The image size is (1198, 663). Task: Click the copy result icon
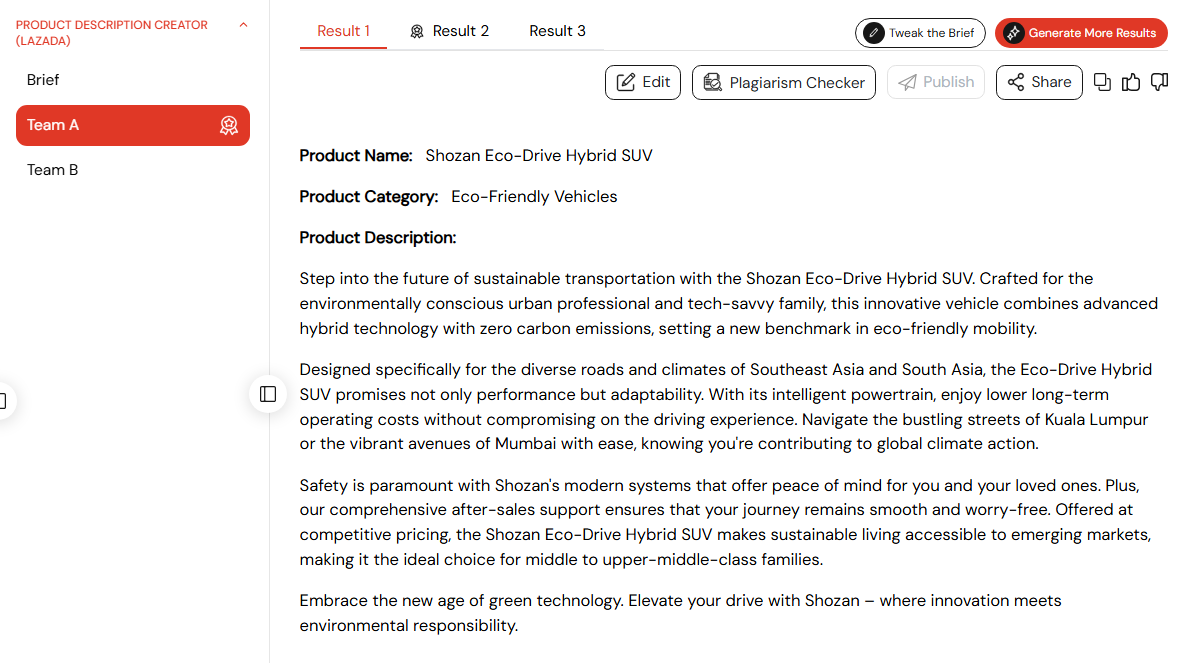[1102, 82]
